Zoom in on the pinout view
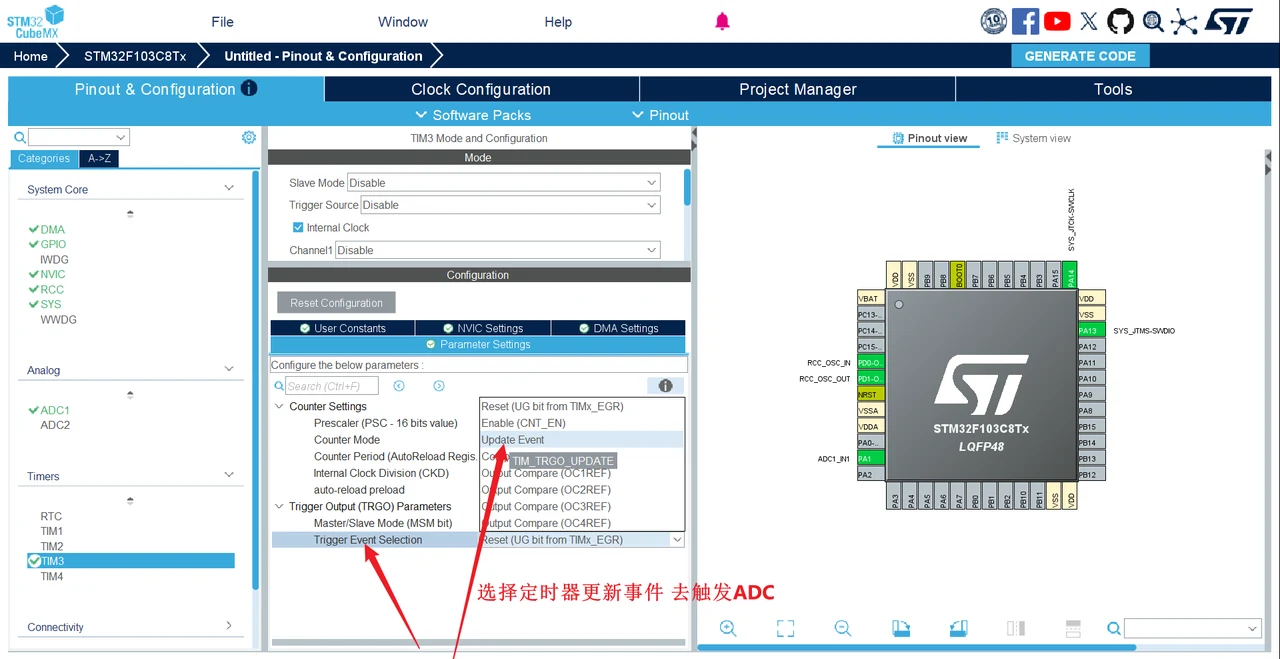Image resolution: width=1280 pixels, height=659 pixels. point(728,628)
